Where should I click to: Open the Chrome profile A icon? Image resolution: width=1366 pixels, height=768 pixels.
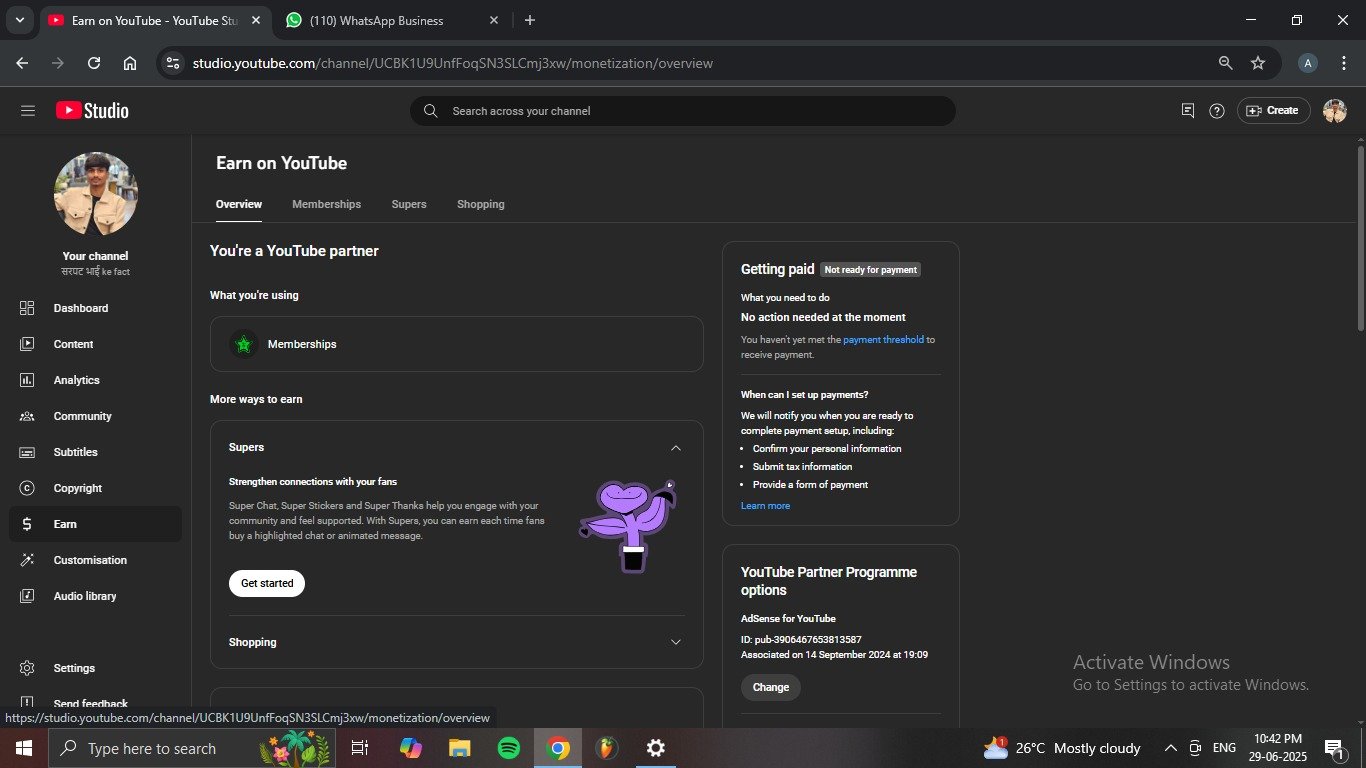1308,63
